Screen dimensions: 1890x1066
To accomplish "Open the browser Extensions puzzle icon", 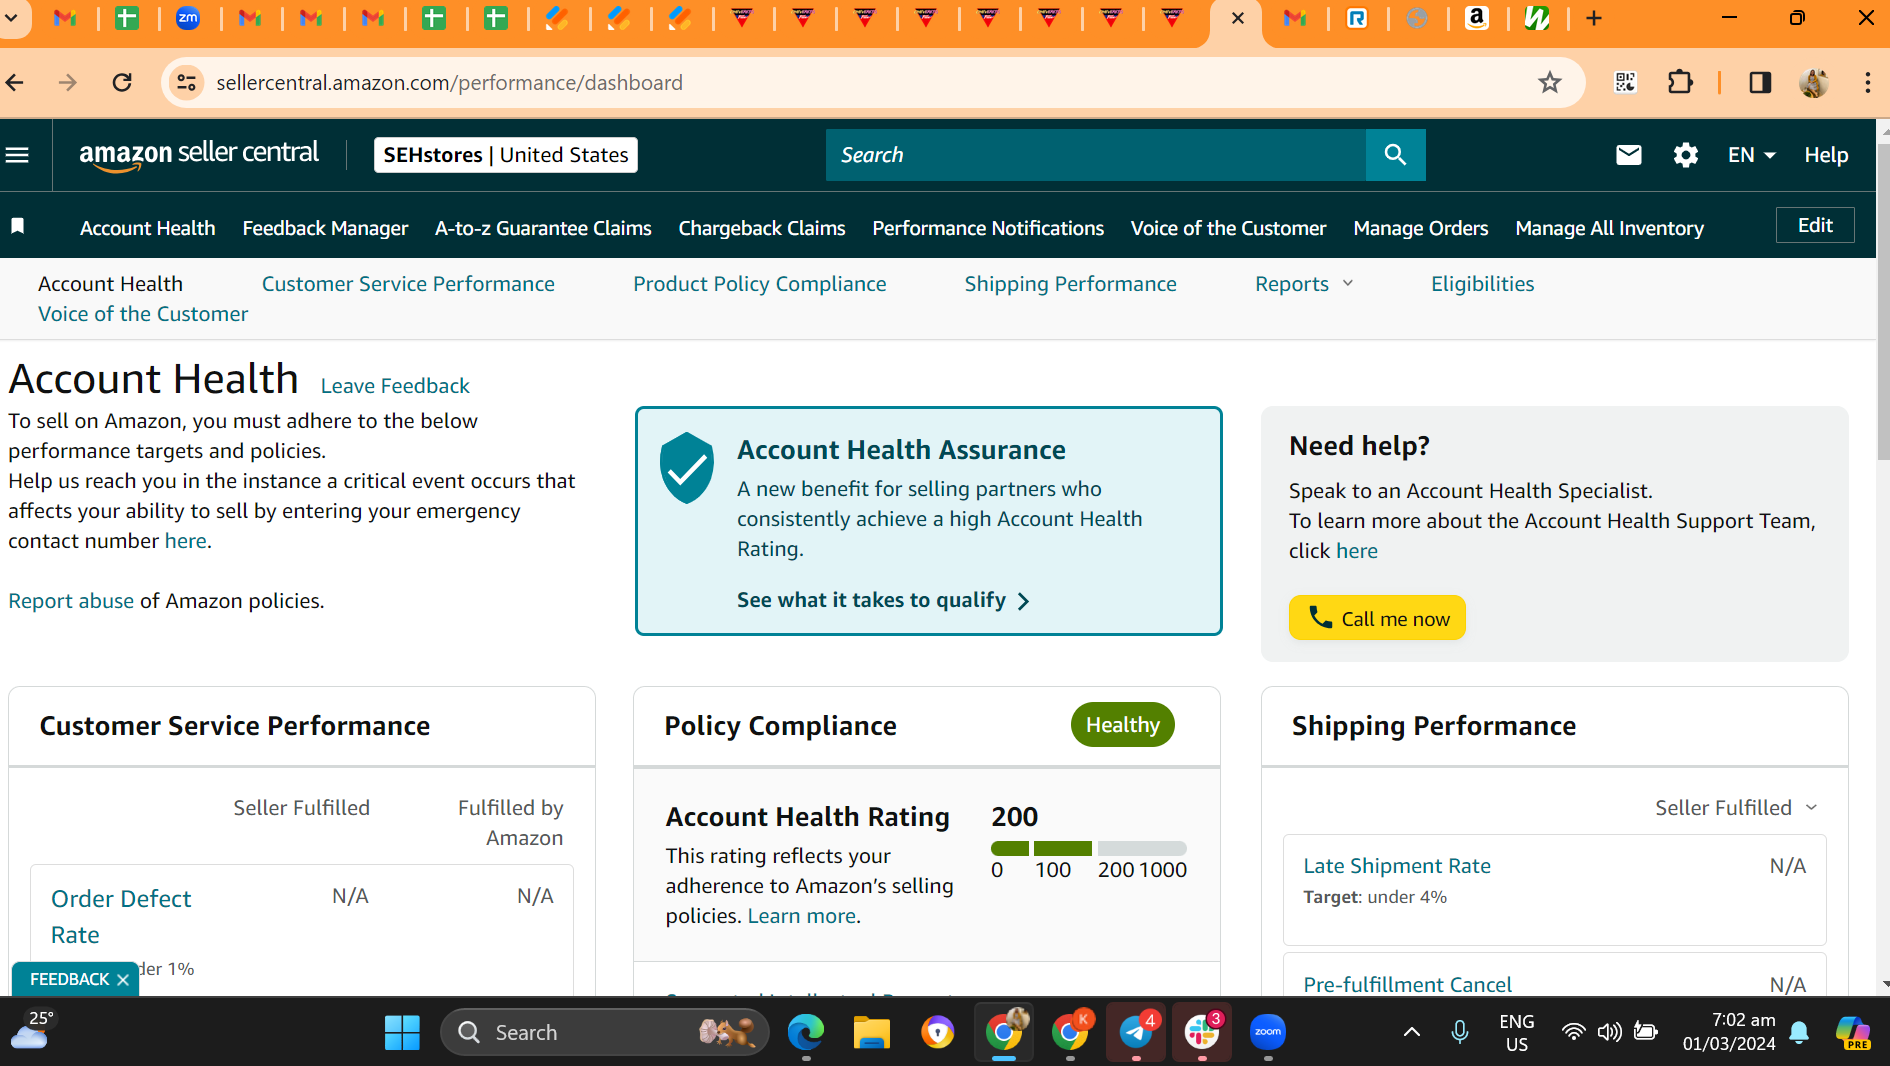I will 1681,82.
